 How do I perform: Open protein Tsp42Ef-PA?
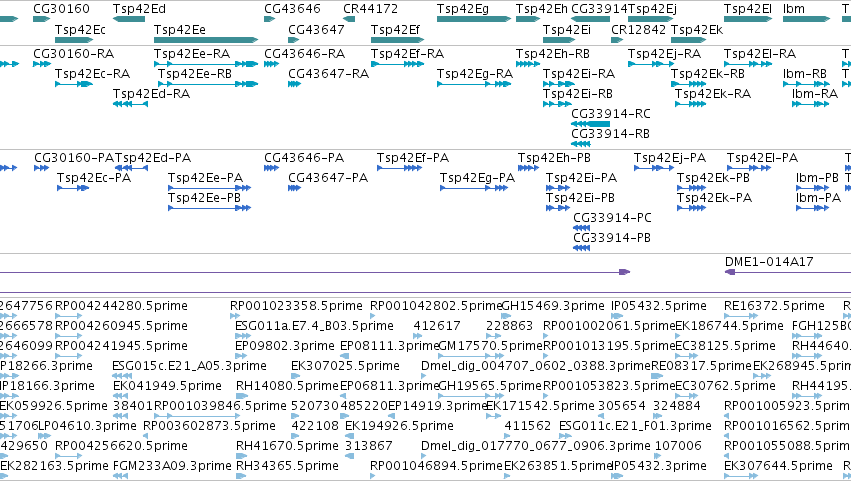[413, 158]
